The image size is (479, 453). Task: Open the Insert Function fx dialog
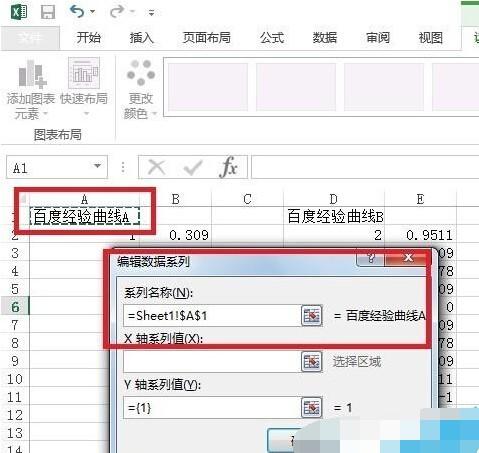tap(229, 167)
